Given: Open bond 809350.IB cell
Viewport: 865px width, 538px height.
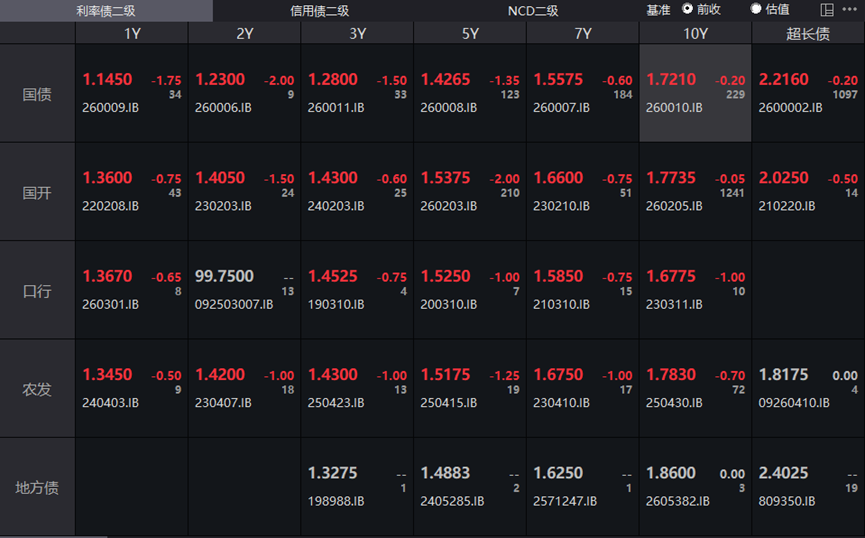Looking at the screenshot, I should [x=808, y=487].
